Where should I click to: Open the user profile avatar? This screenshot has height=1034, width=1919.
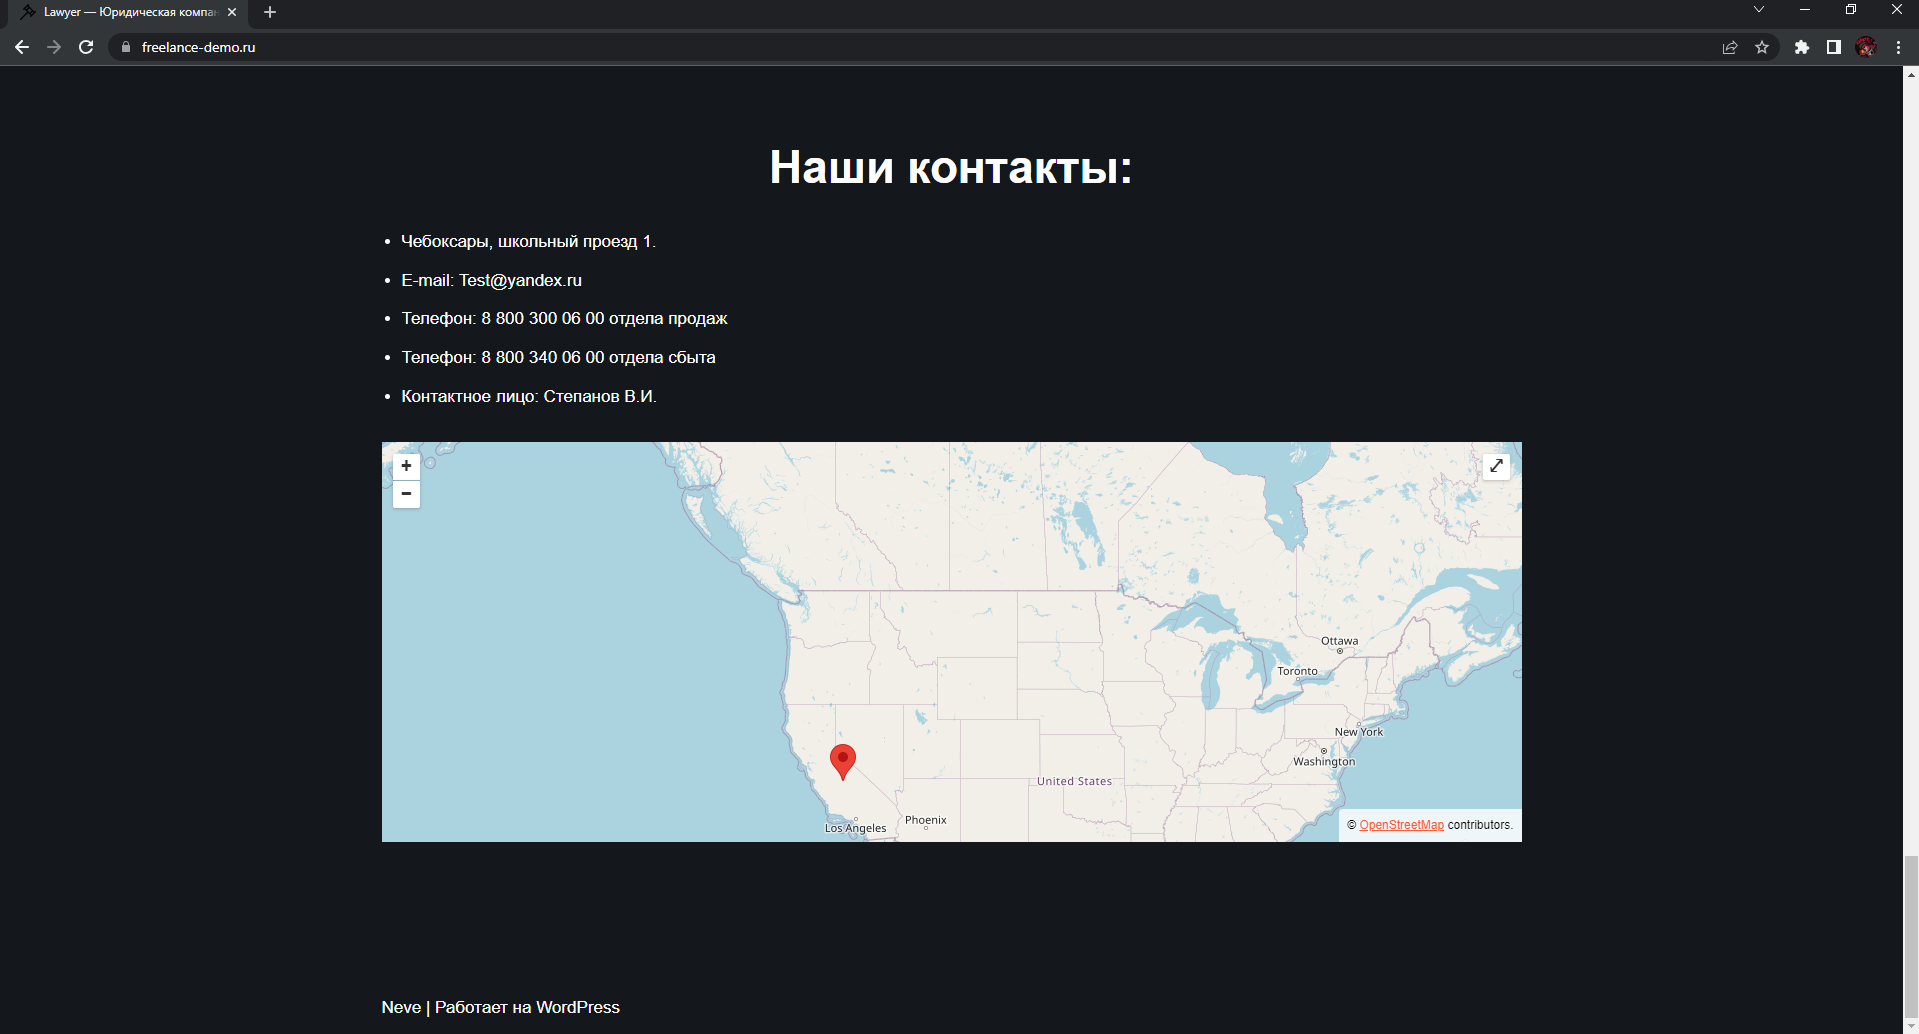pyautogui.click(x=1866, y=47)
